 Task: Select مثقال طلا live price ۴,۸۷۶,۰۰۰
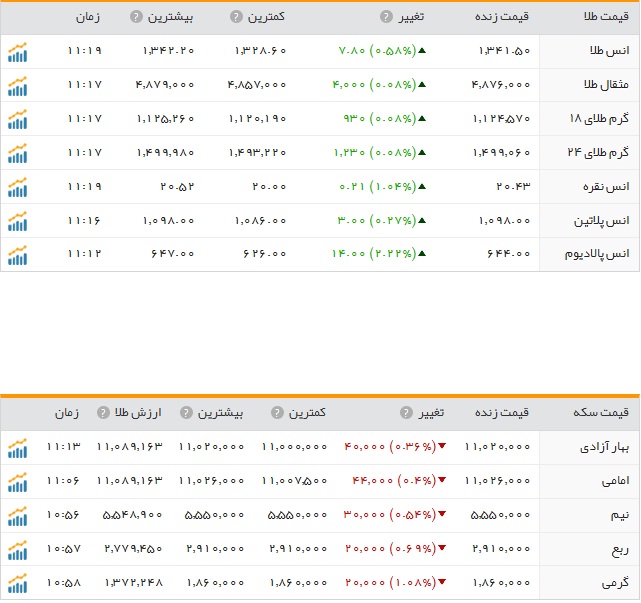point(501,85)
